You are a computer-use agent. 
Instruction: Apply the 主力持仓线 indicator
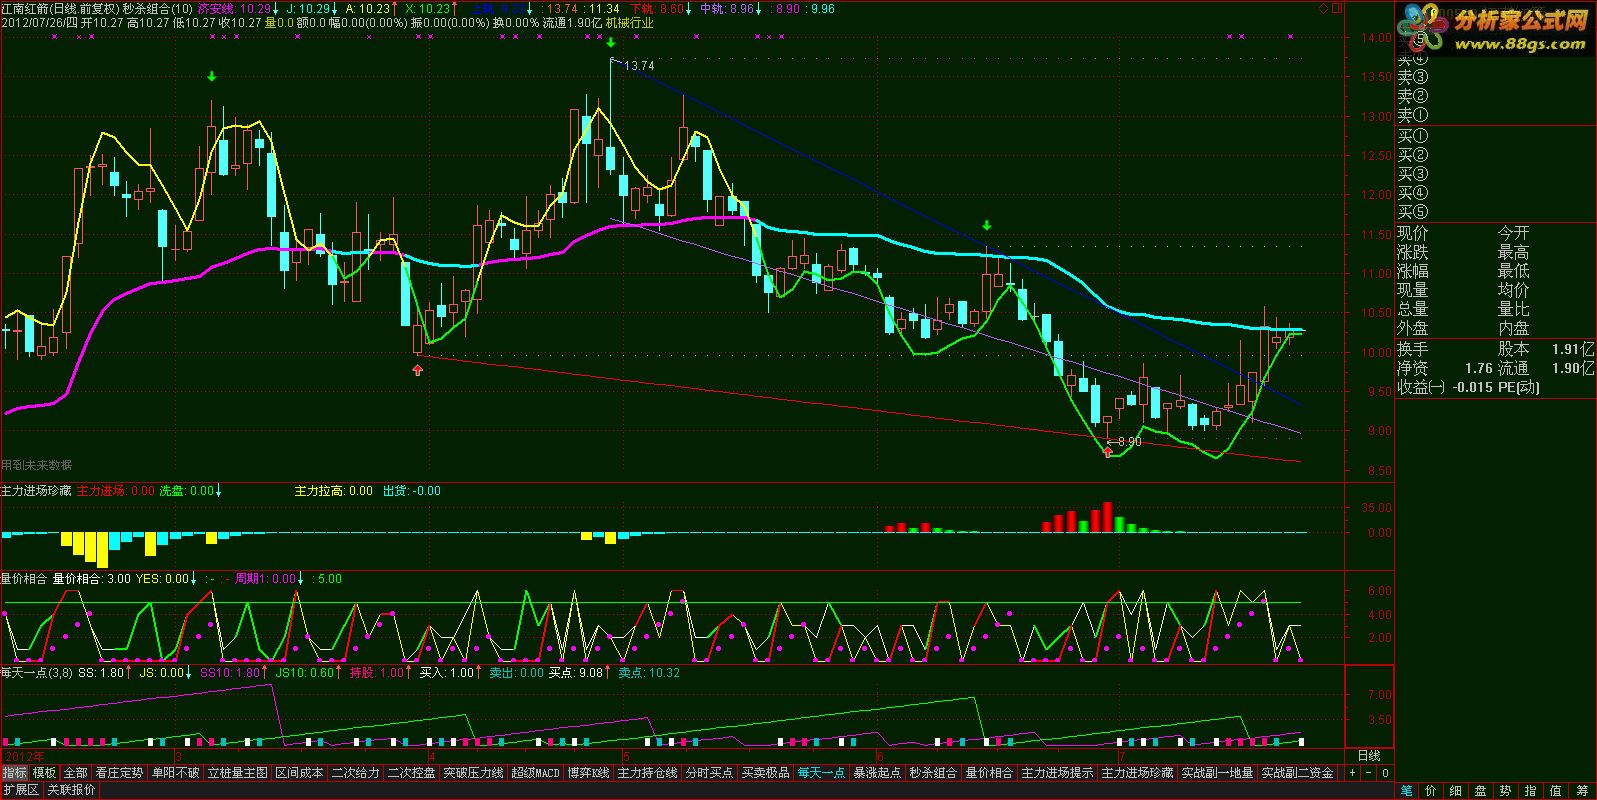[647, 773]
